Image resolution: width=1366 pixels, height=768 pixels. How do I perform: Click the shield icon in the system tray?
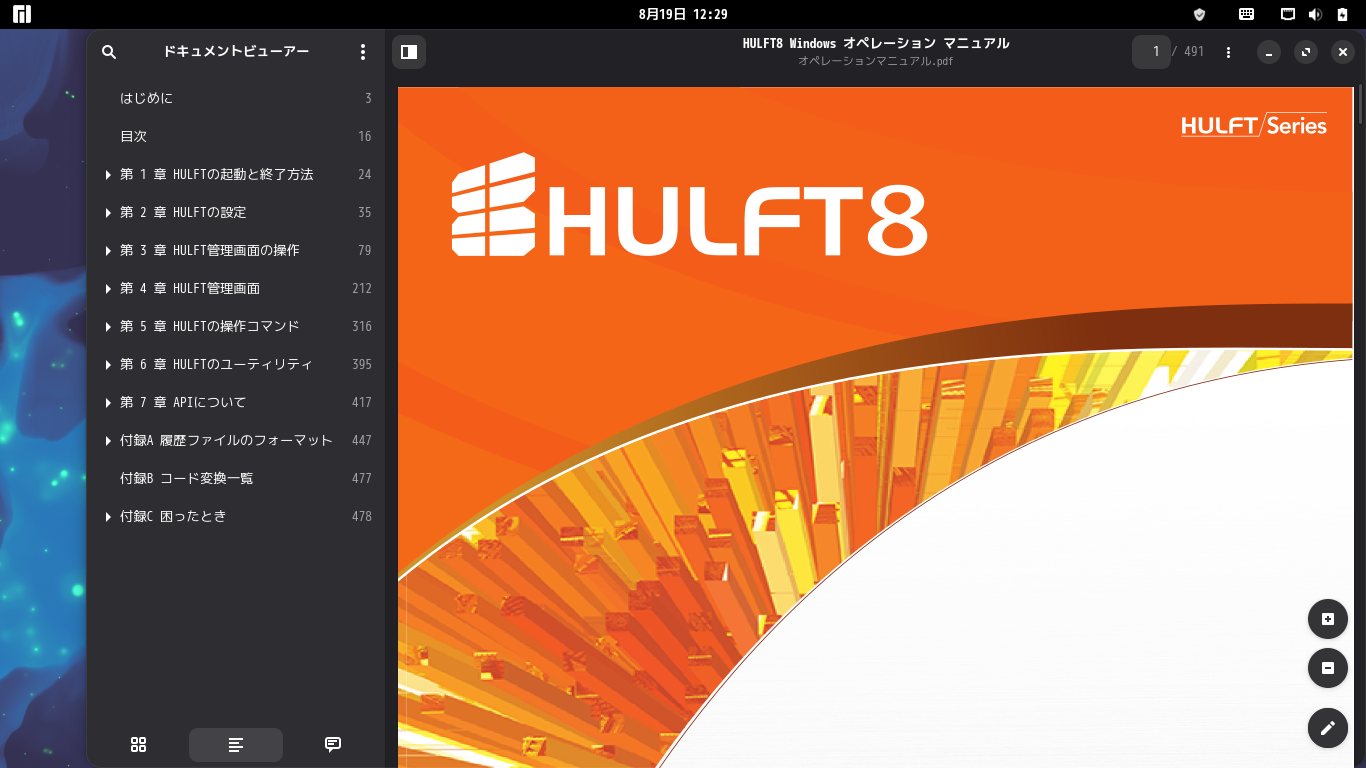click(x=1200, y=14)
